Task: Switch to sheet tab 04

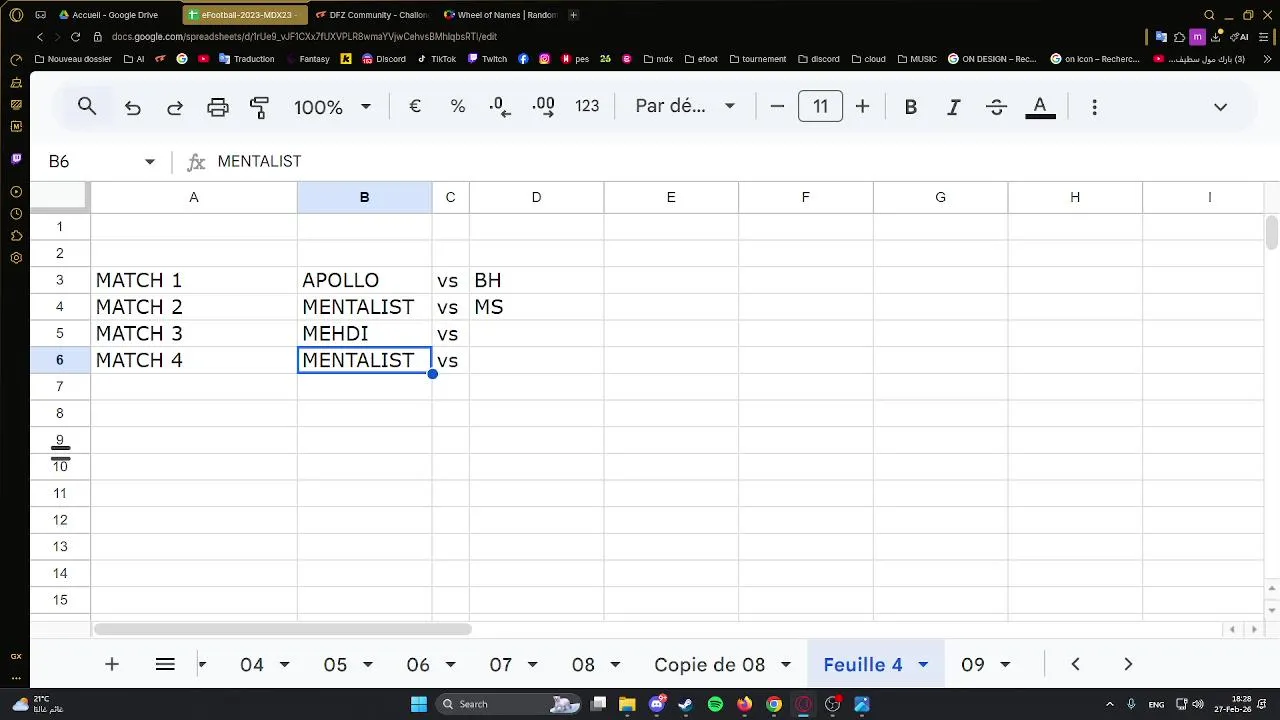Action: click(x=252, y=665)
